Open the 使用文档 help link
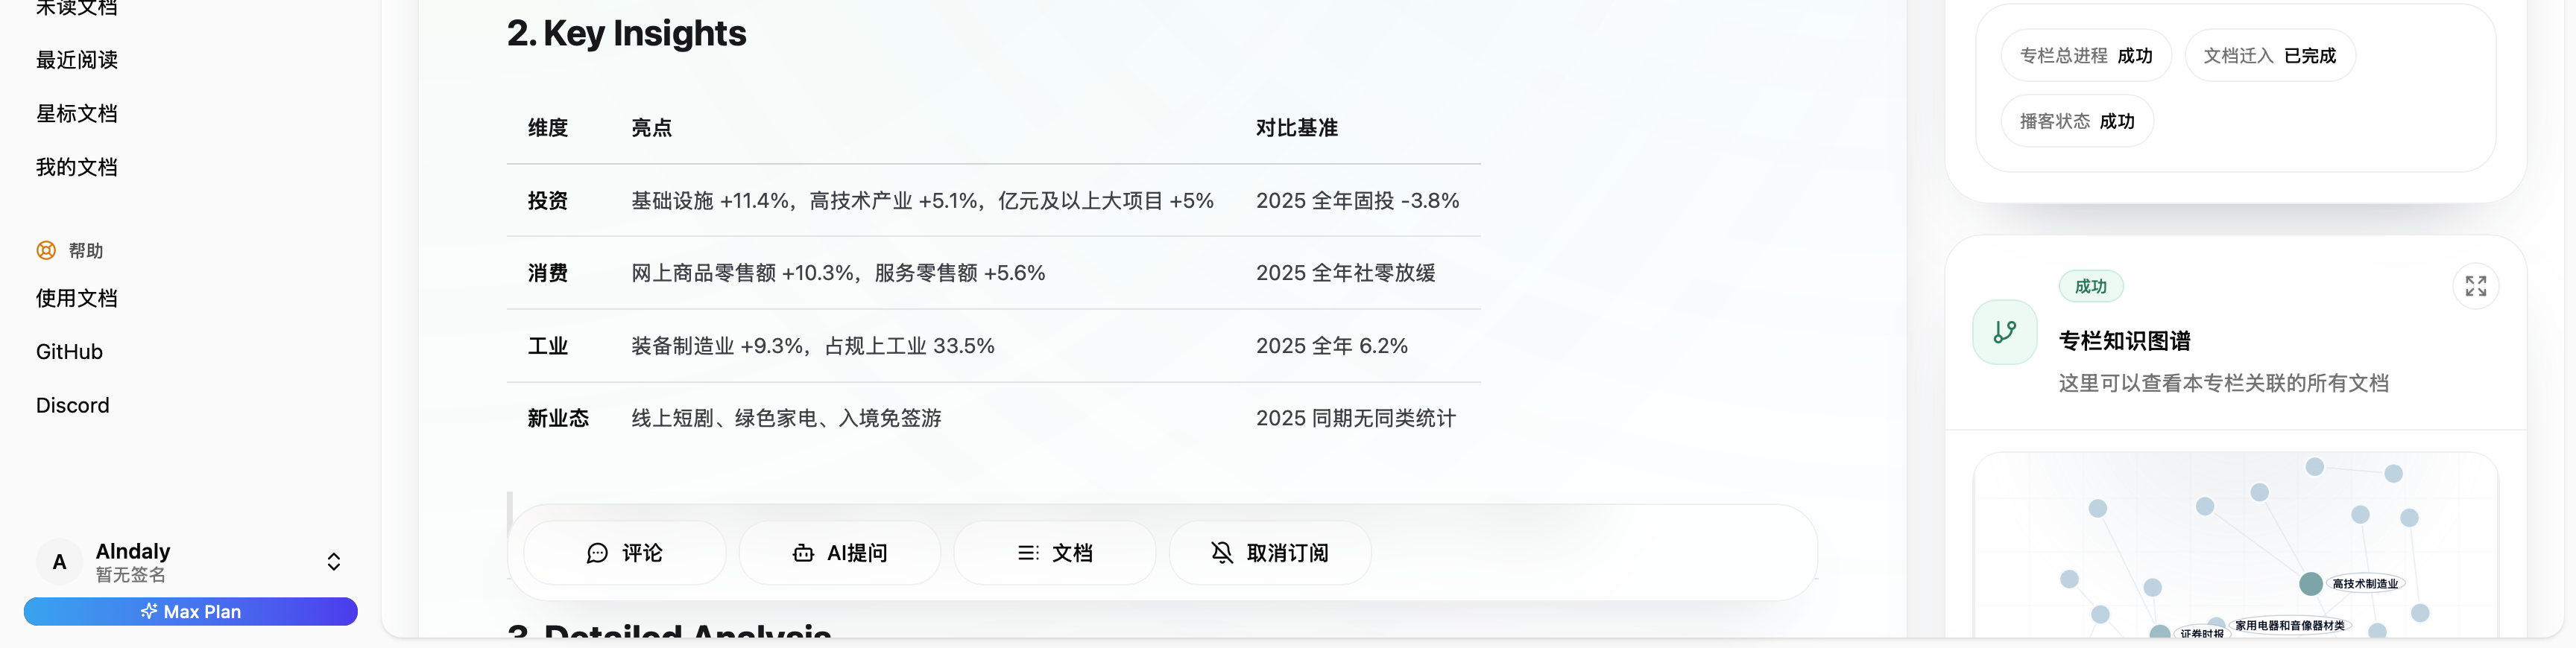This screenshot has height=648, width=2576. click(x=77, y=298)
